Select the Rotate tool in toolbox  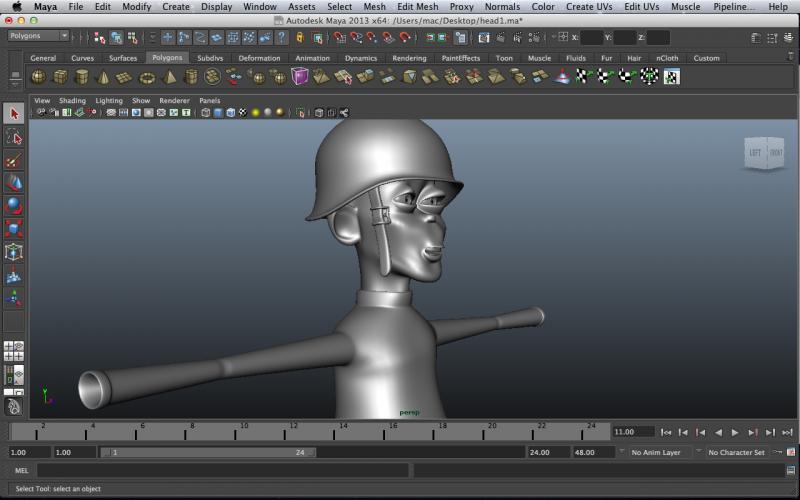point(14,206)
